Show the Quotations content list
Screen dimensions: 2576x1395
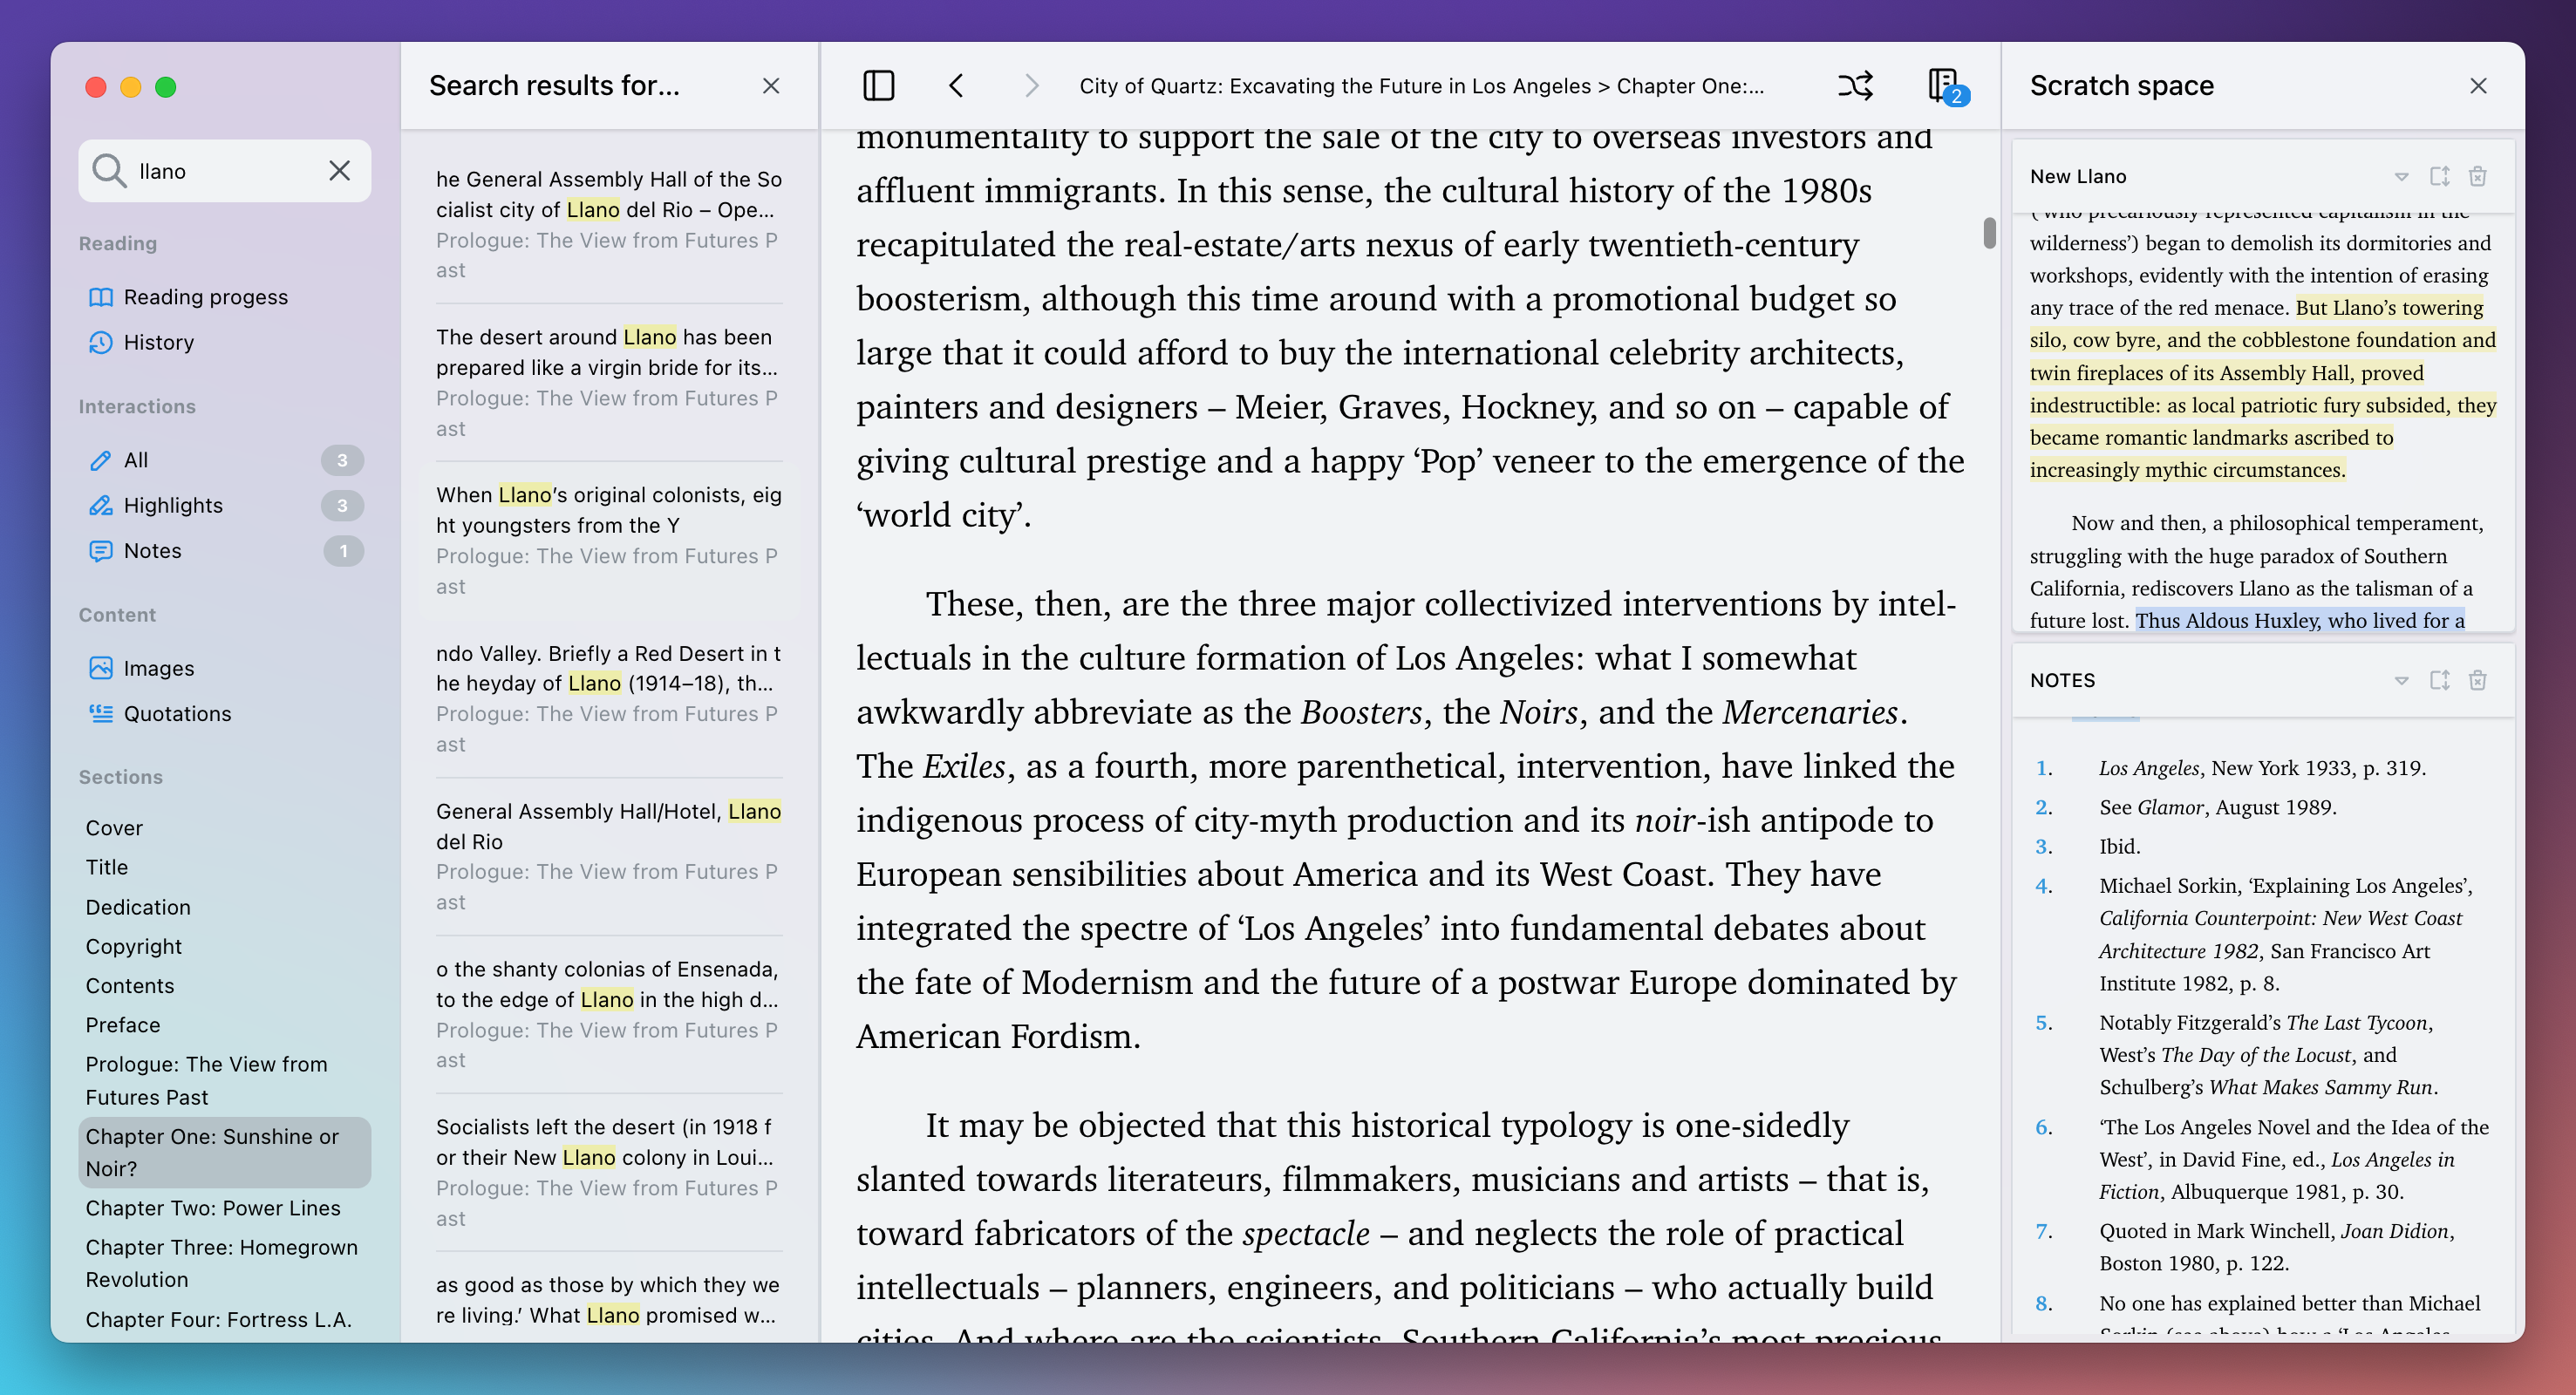[x=177, y=714]
